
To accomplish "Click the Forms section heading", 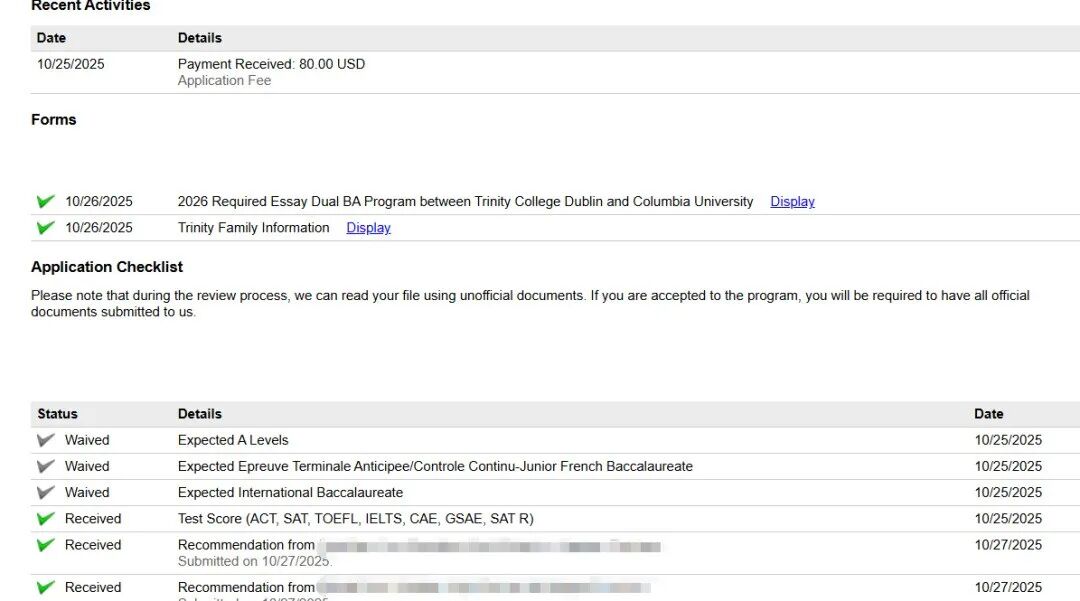I will [54, 120].
